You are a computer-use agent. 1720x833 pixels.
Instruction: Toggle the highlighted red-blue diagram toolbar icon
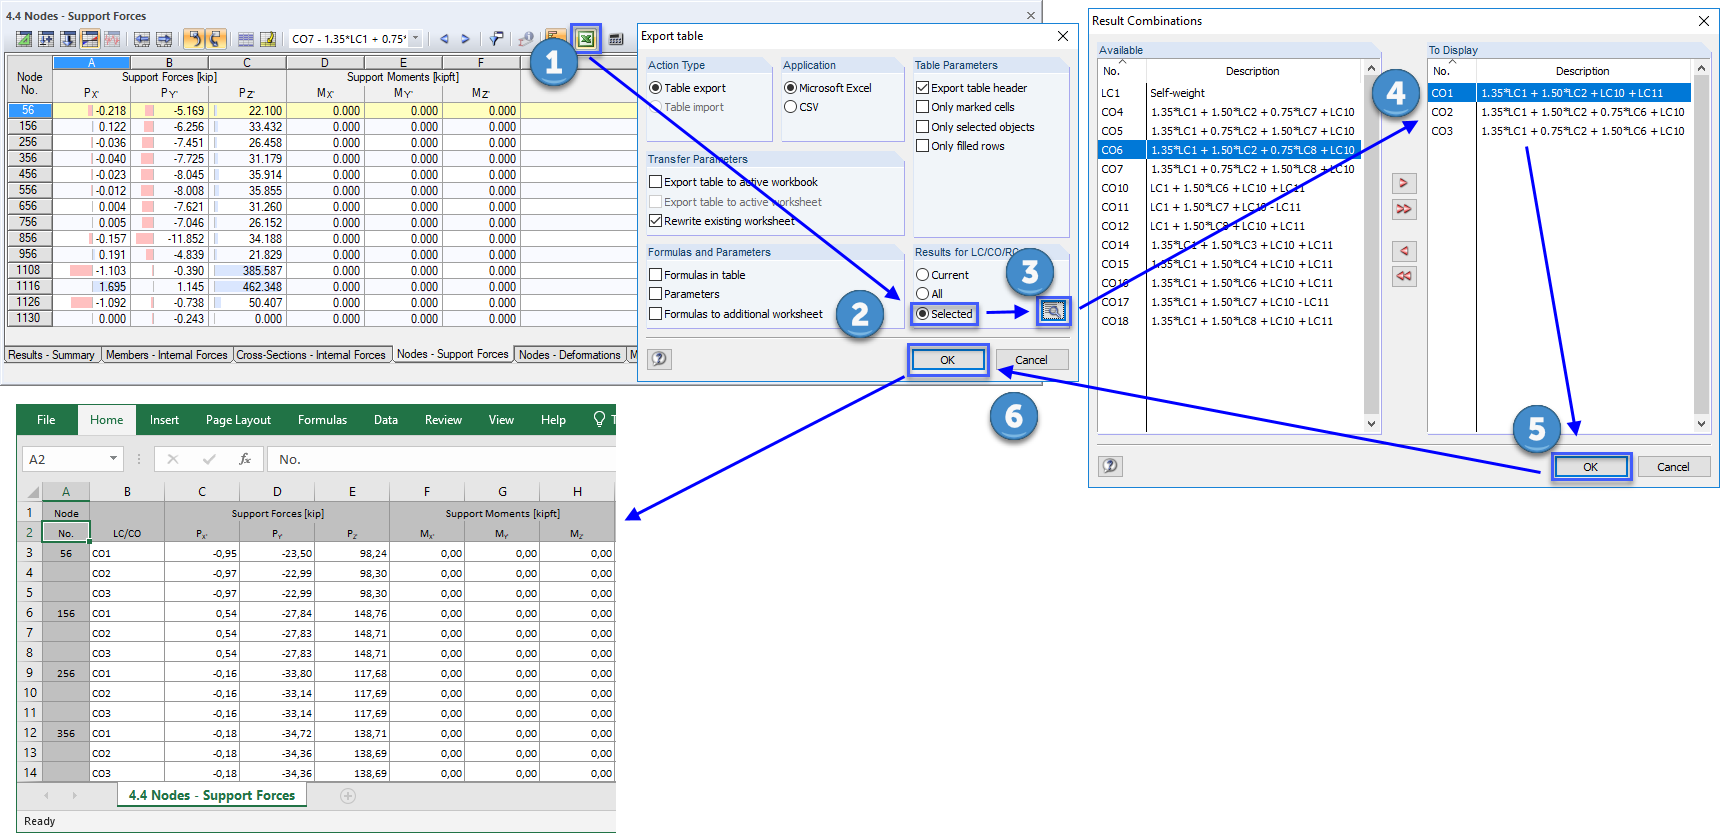(x=90, y=39)
